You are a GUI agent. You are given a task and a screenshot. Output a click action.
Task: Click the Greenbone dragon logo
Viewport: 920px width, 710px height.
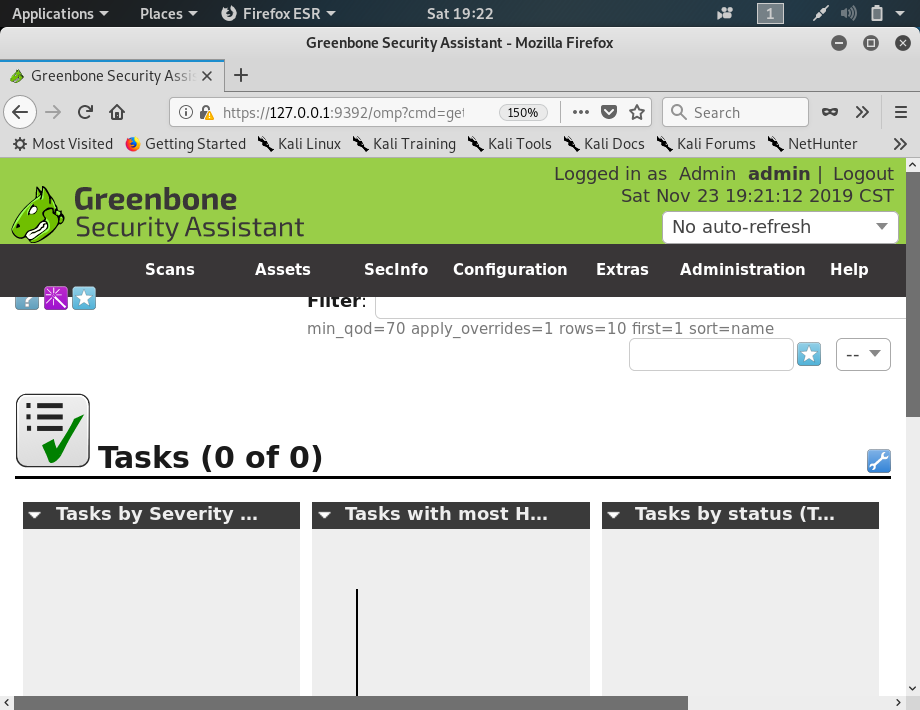pos(38,215)
